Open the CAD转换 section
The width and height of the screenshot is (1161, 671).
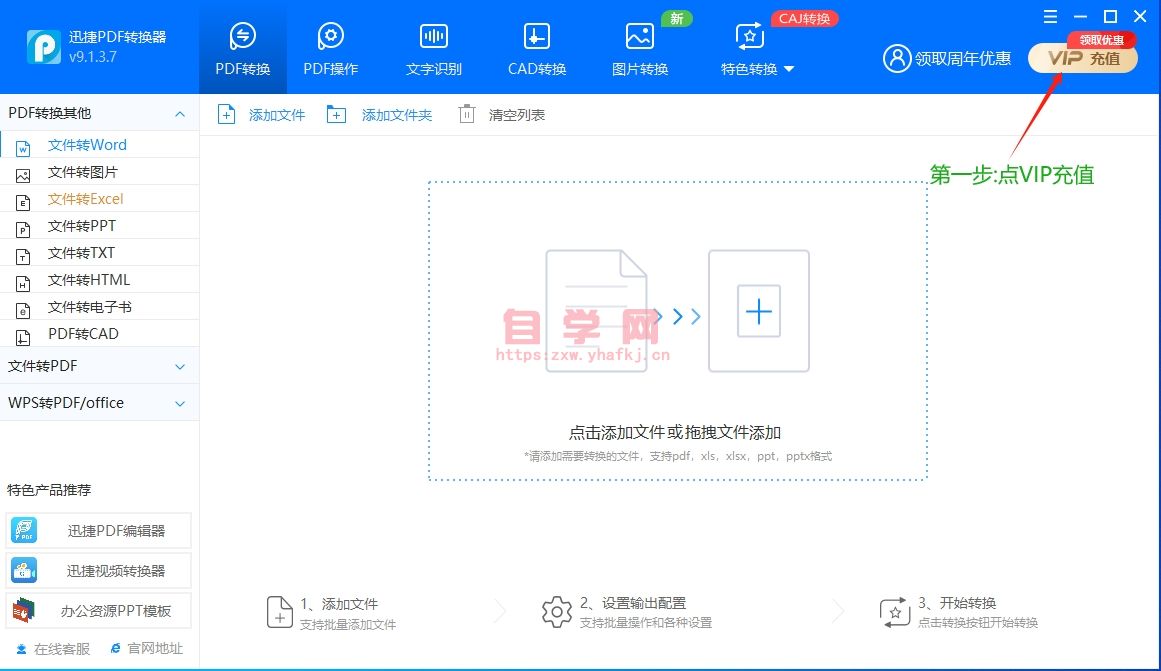pos(537,49)
